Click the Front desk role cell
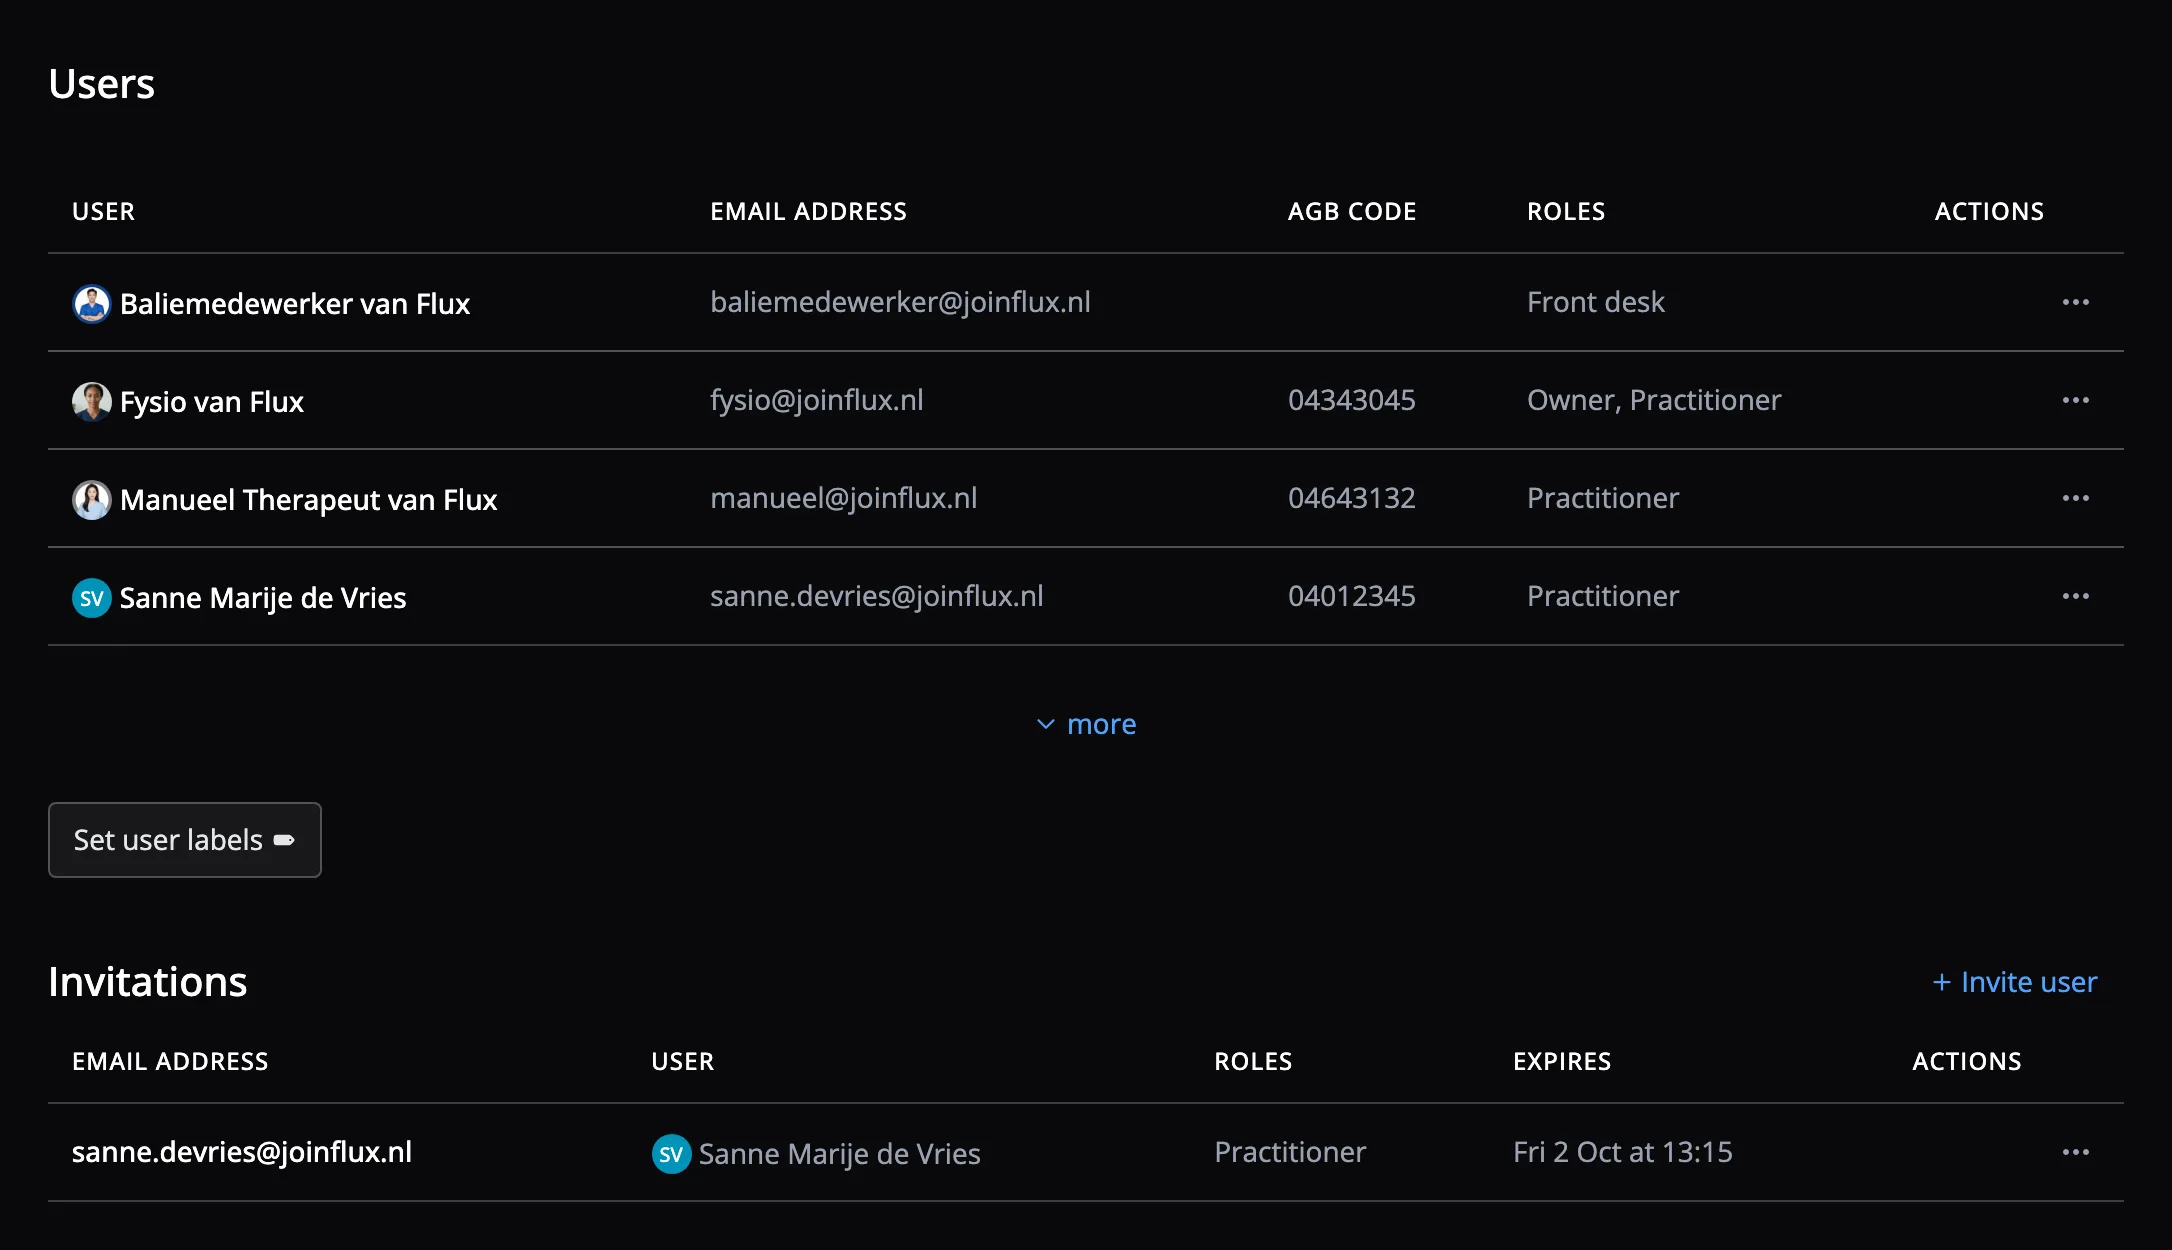The image size is (2172, 1250). [x=1596, y=302]
